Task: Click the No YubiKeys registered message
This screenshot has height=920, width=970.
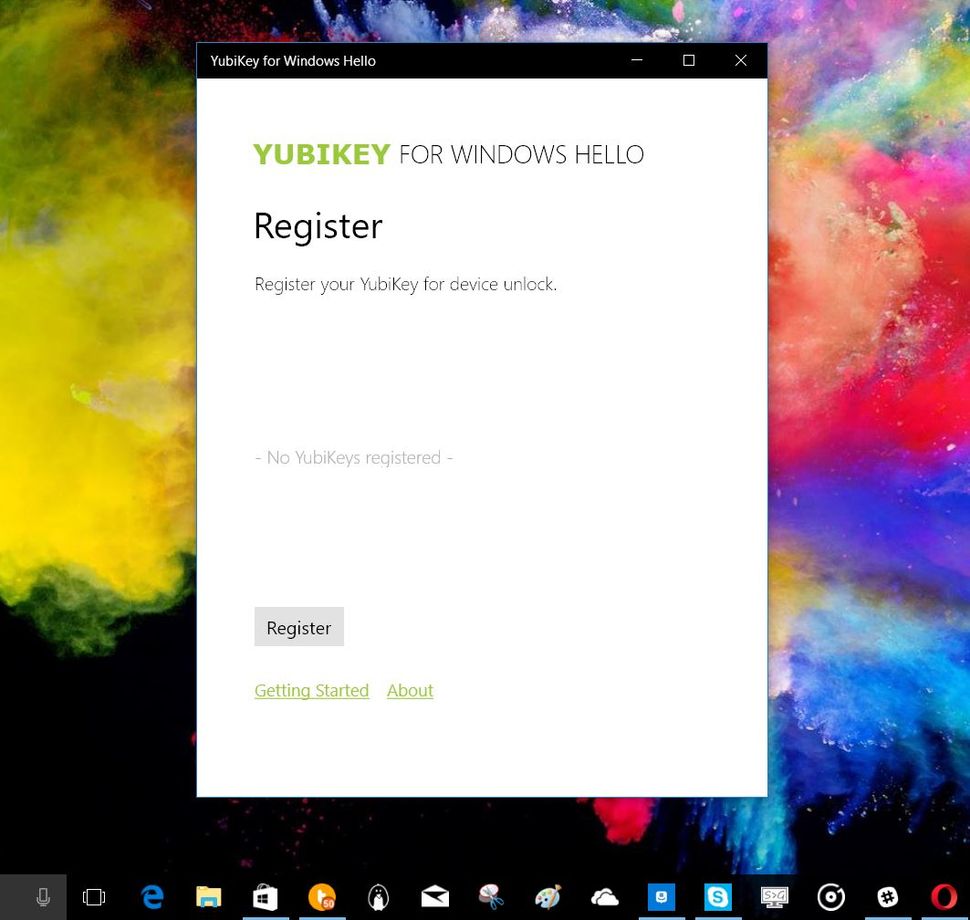Action: click(353, 457)
